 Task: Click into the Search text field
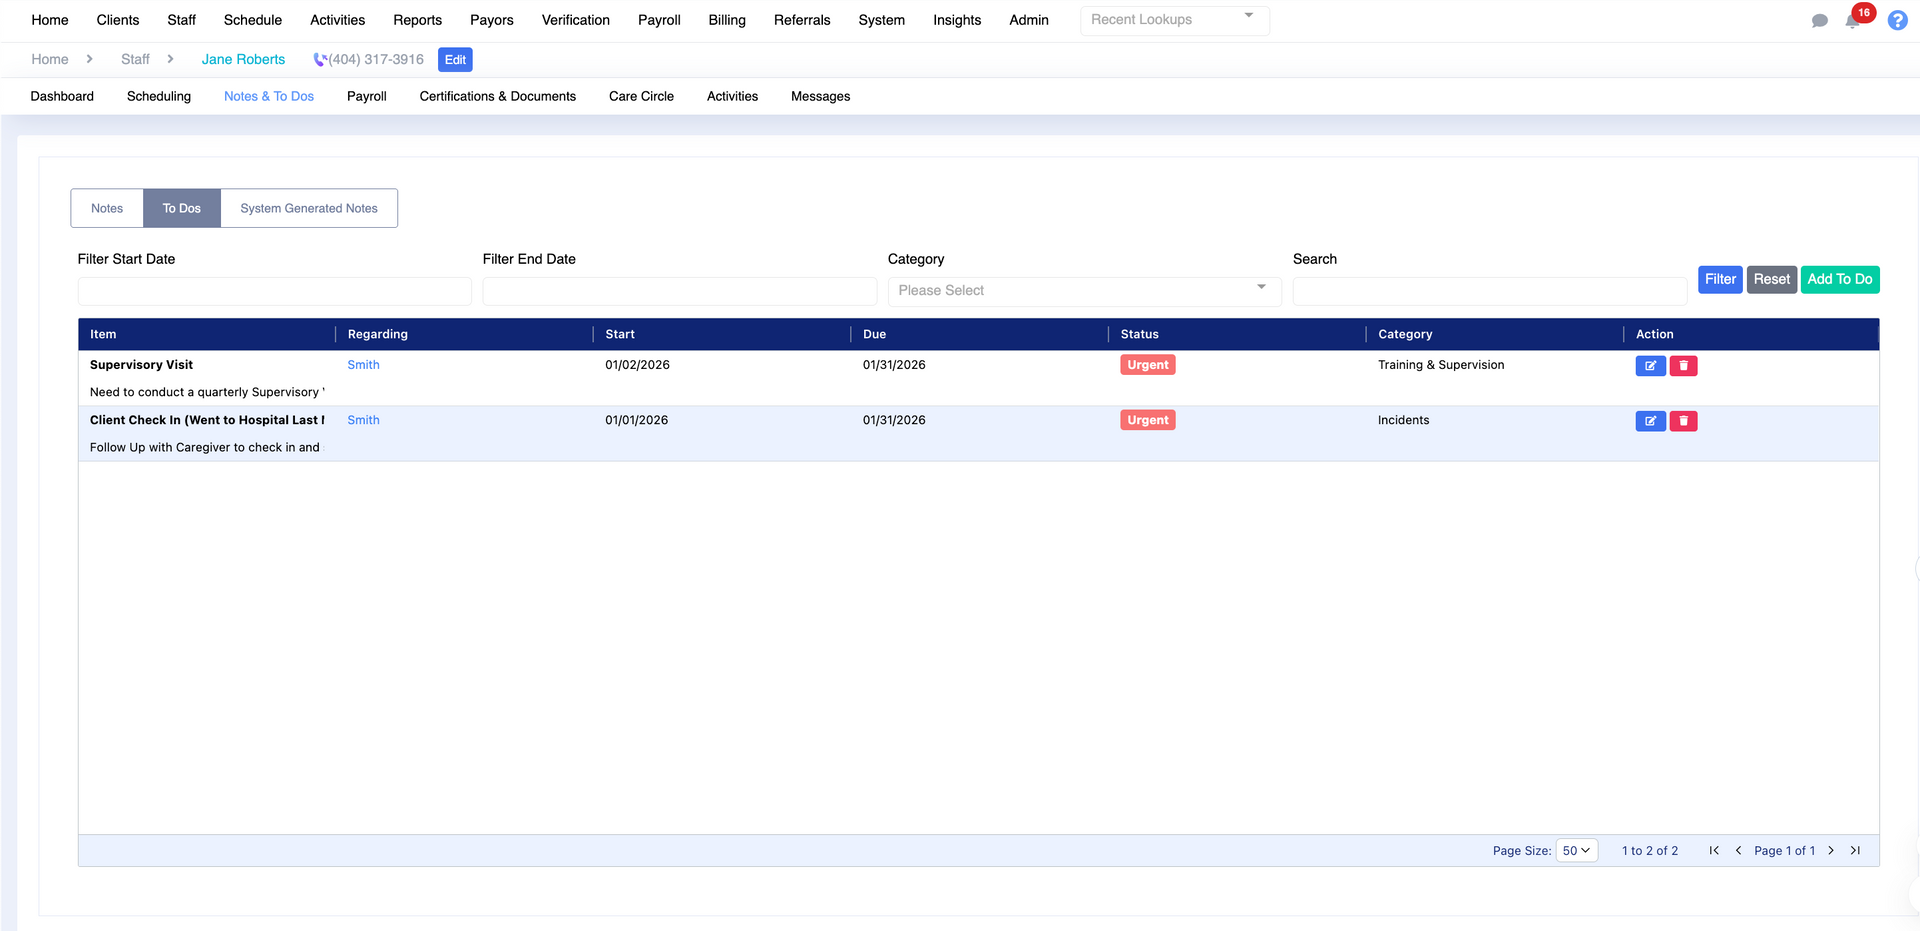1490,291
